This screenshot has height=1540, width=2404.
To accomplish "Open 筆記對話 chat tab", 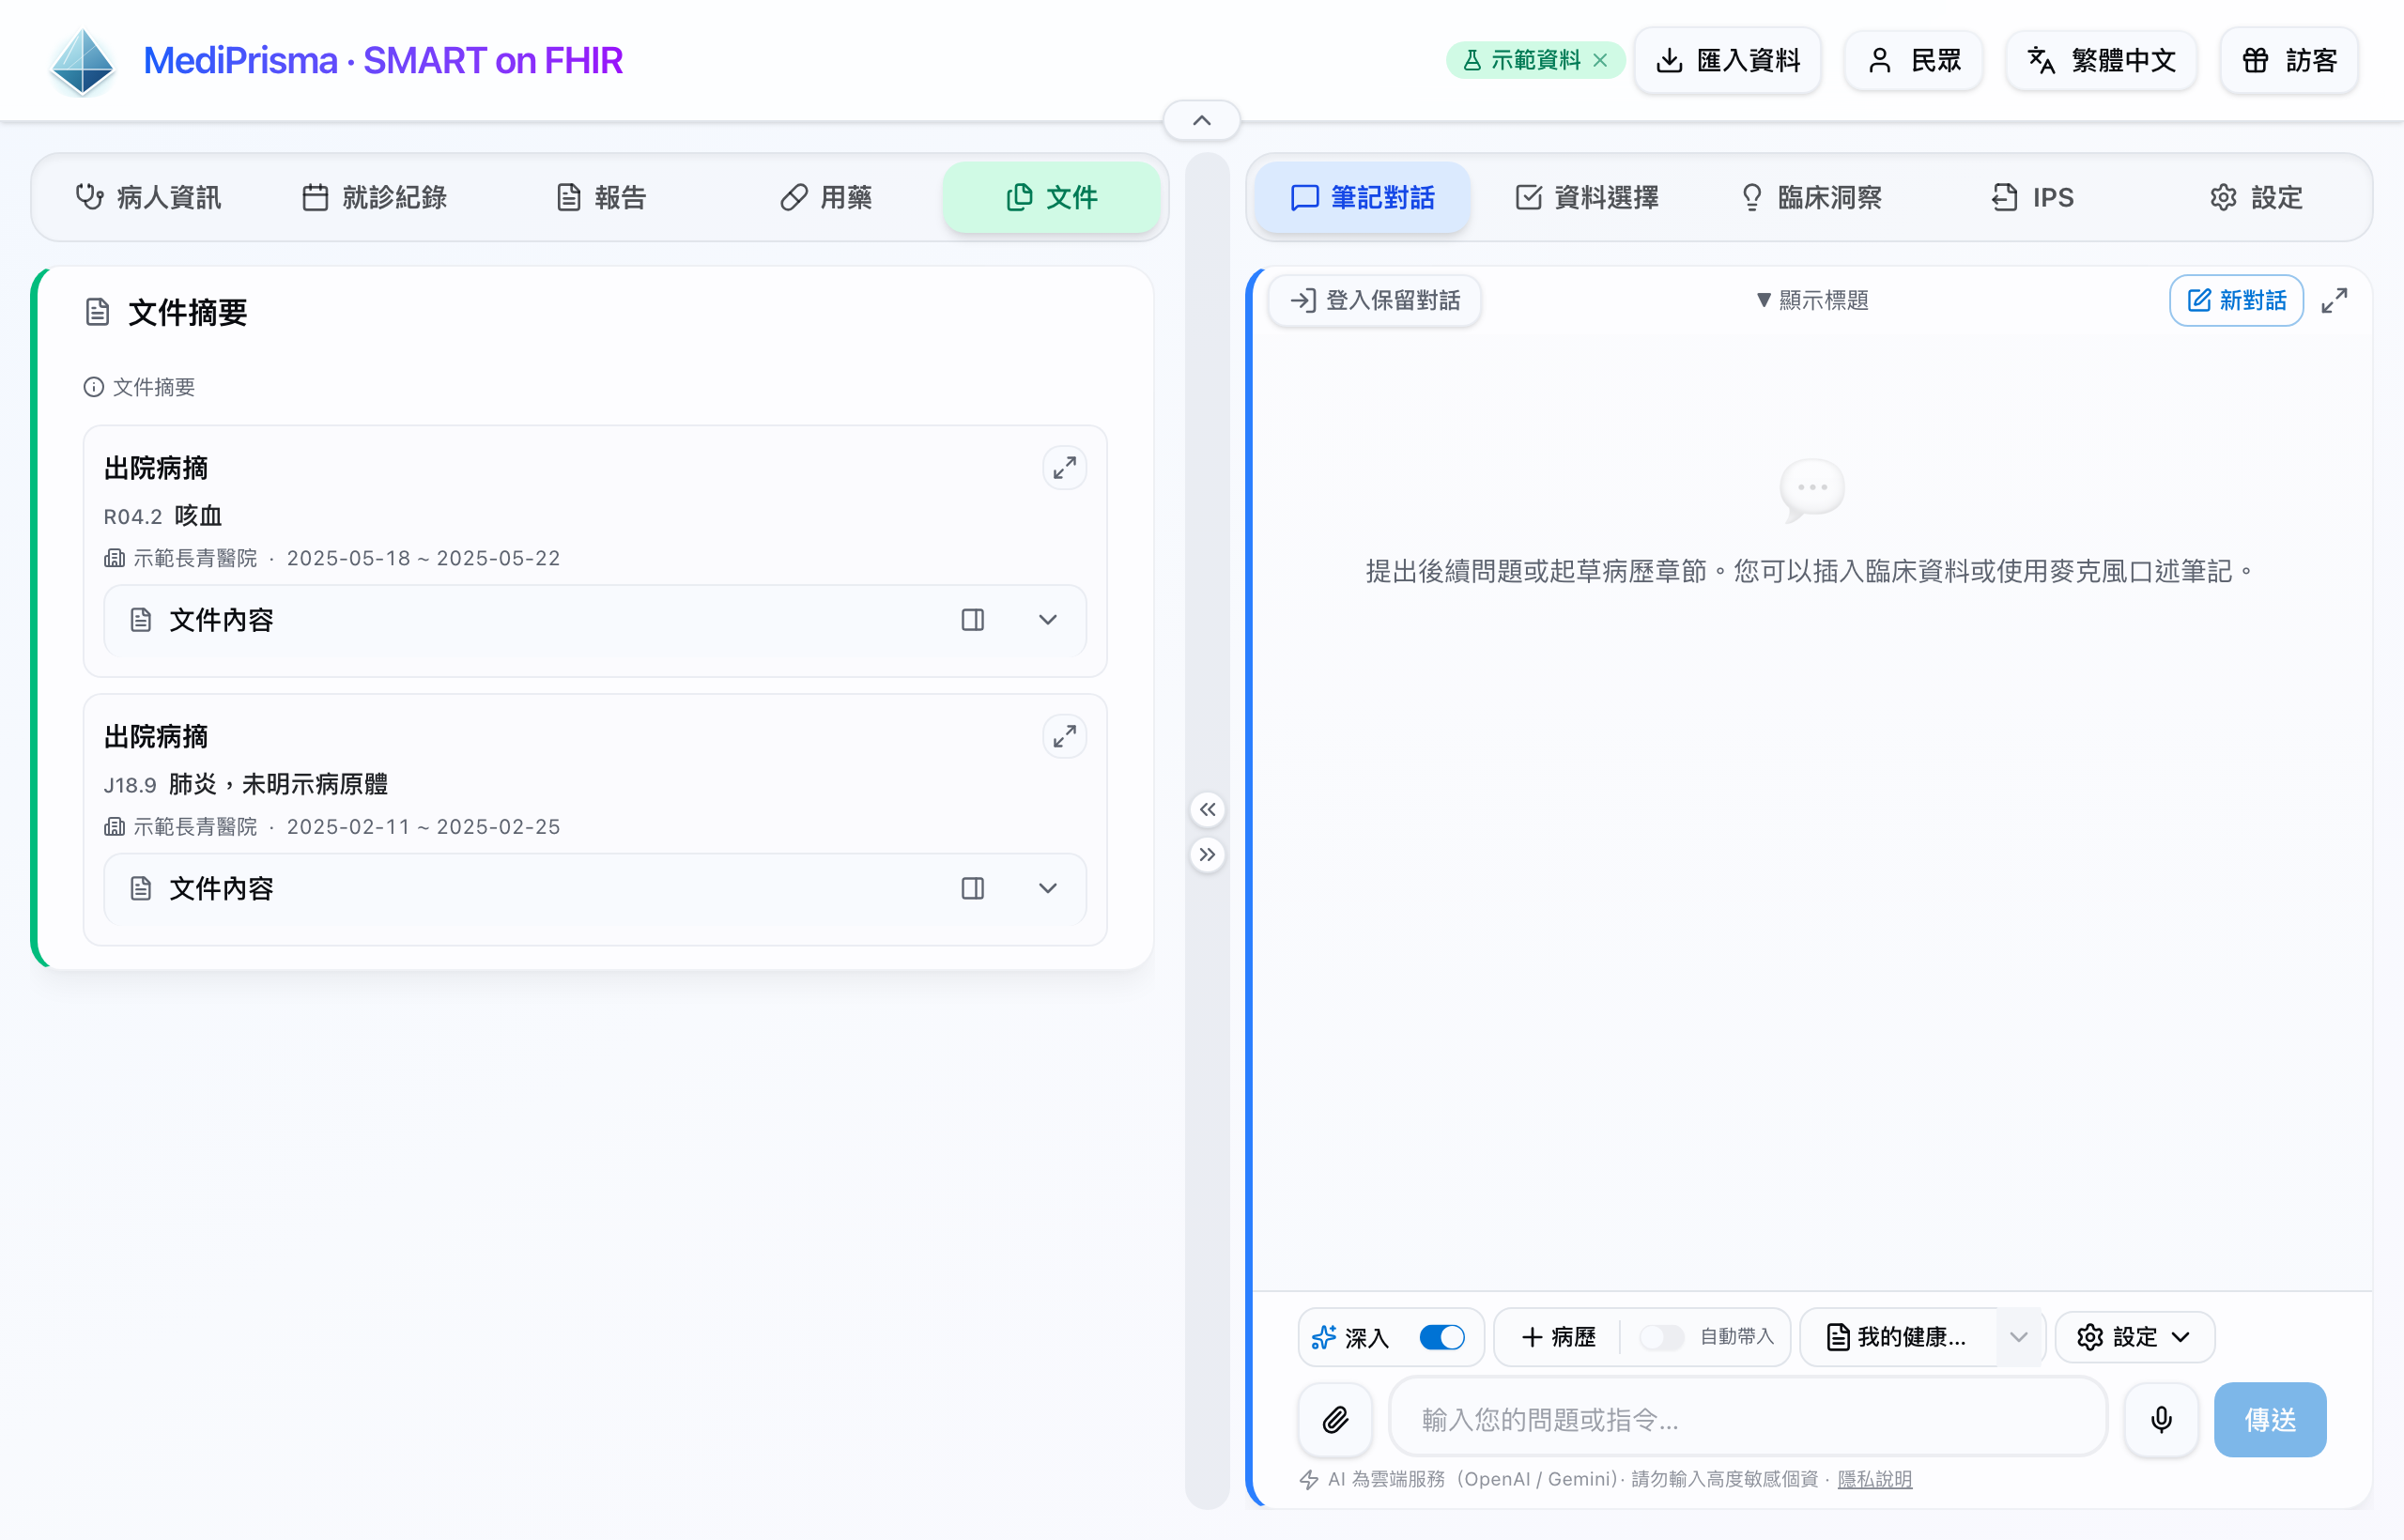I will point(1363,197).
